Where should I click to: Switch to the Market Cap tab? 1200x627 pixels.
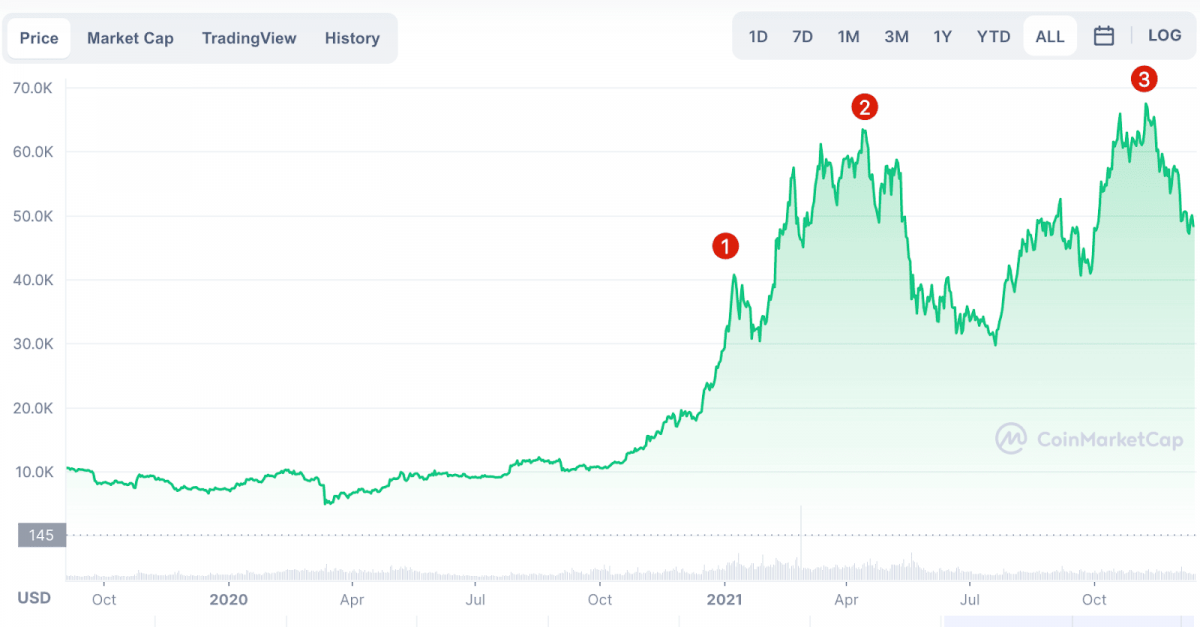130,38
